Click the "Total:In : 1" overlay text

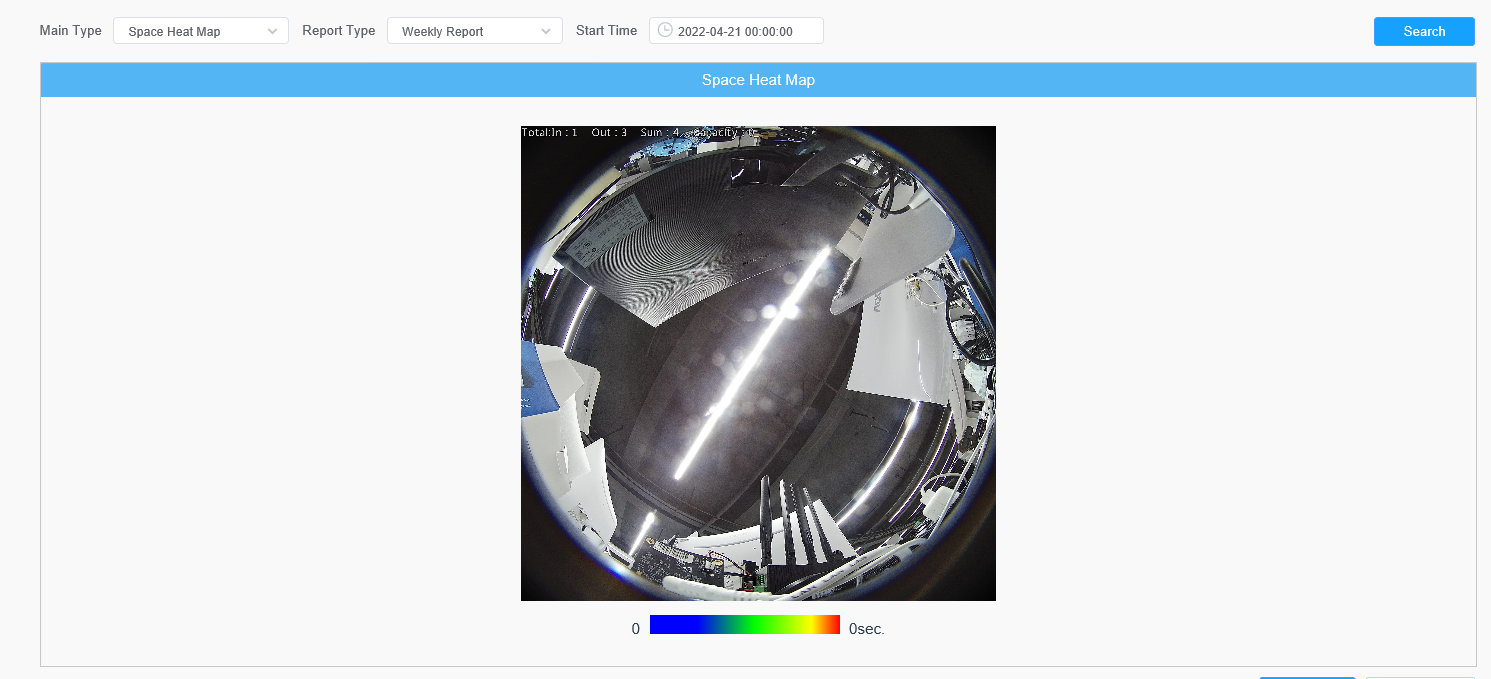click(x=550, y=132)
